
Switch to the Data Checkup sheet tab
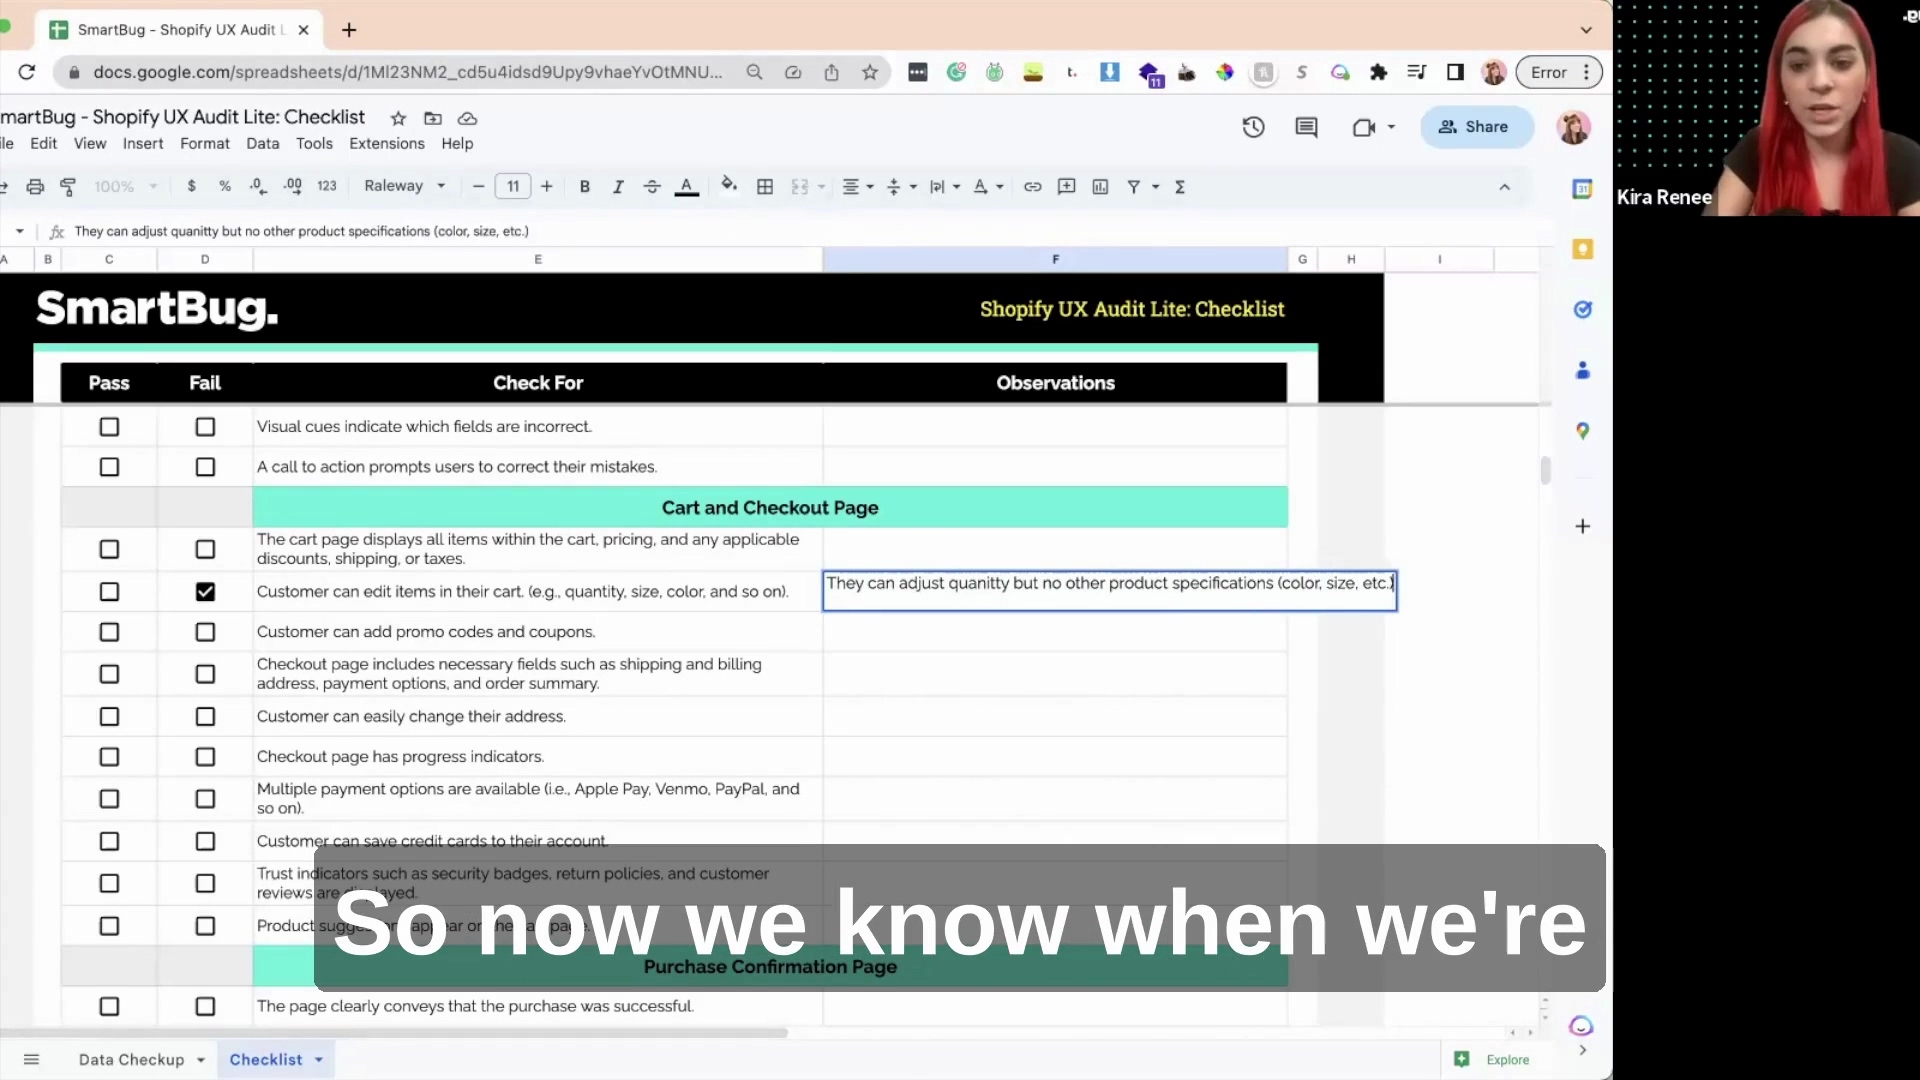click(131, 1060)
